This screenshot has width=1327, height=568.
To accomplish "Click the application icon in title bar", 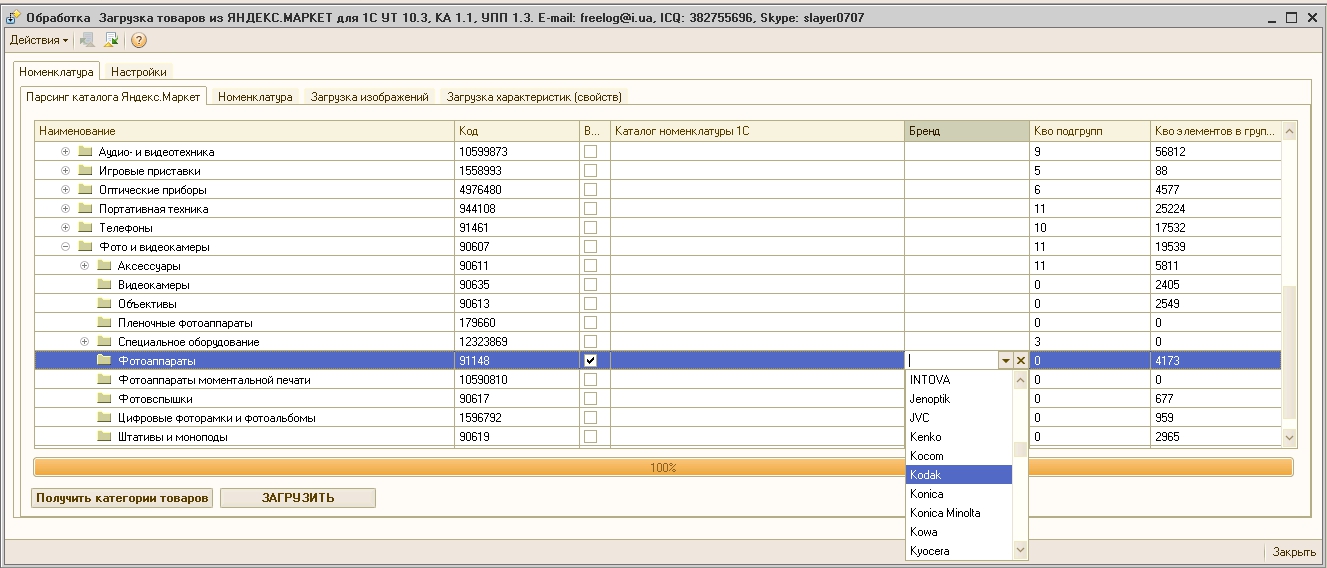I will coord(13,17).
